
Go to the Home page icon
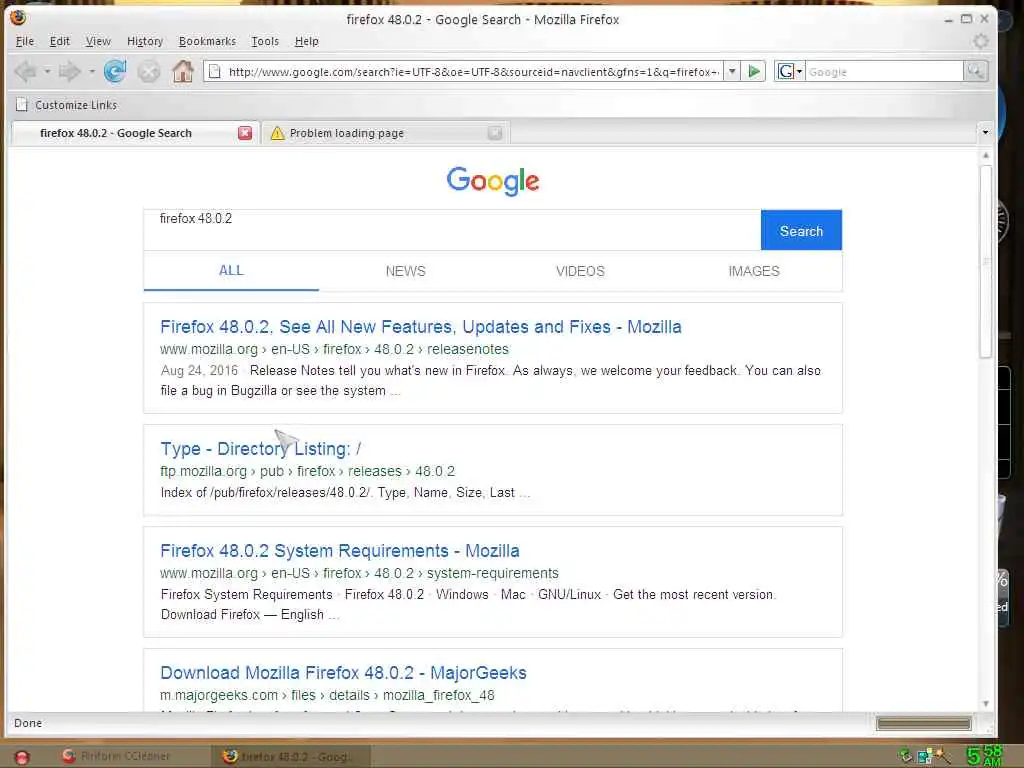(x=183, y=71)
